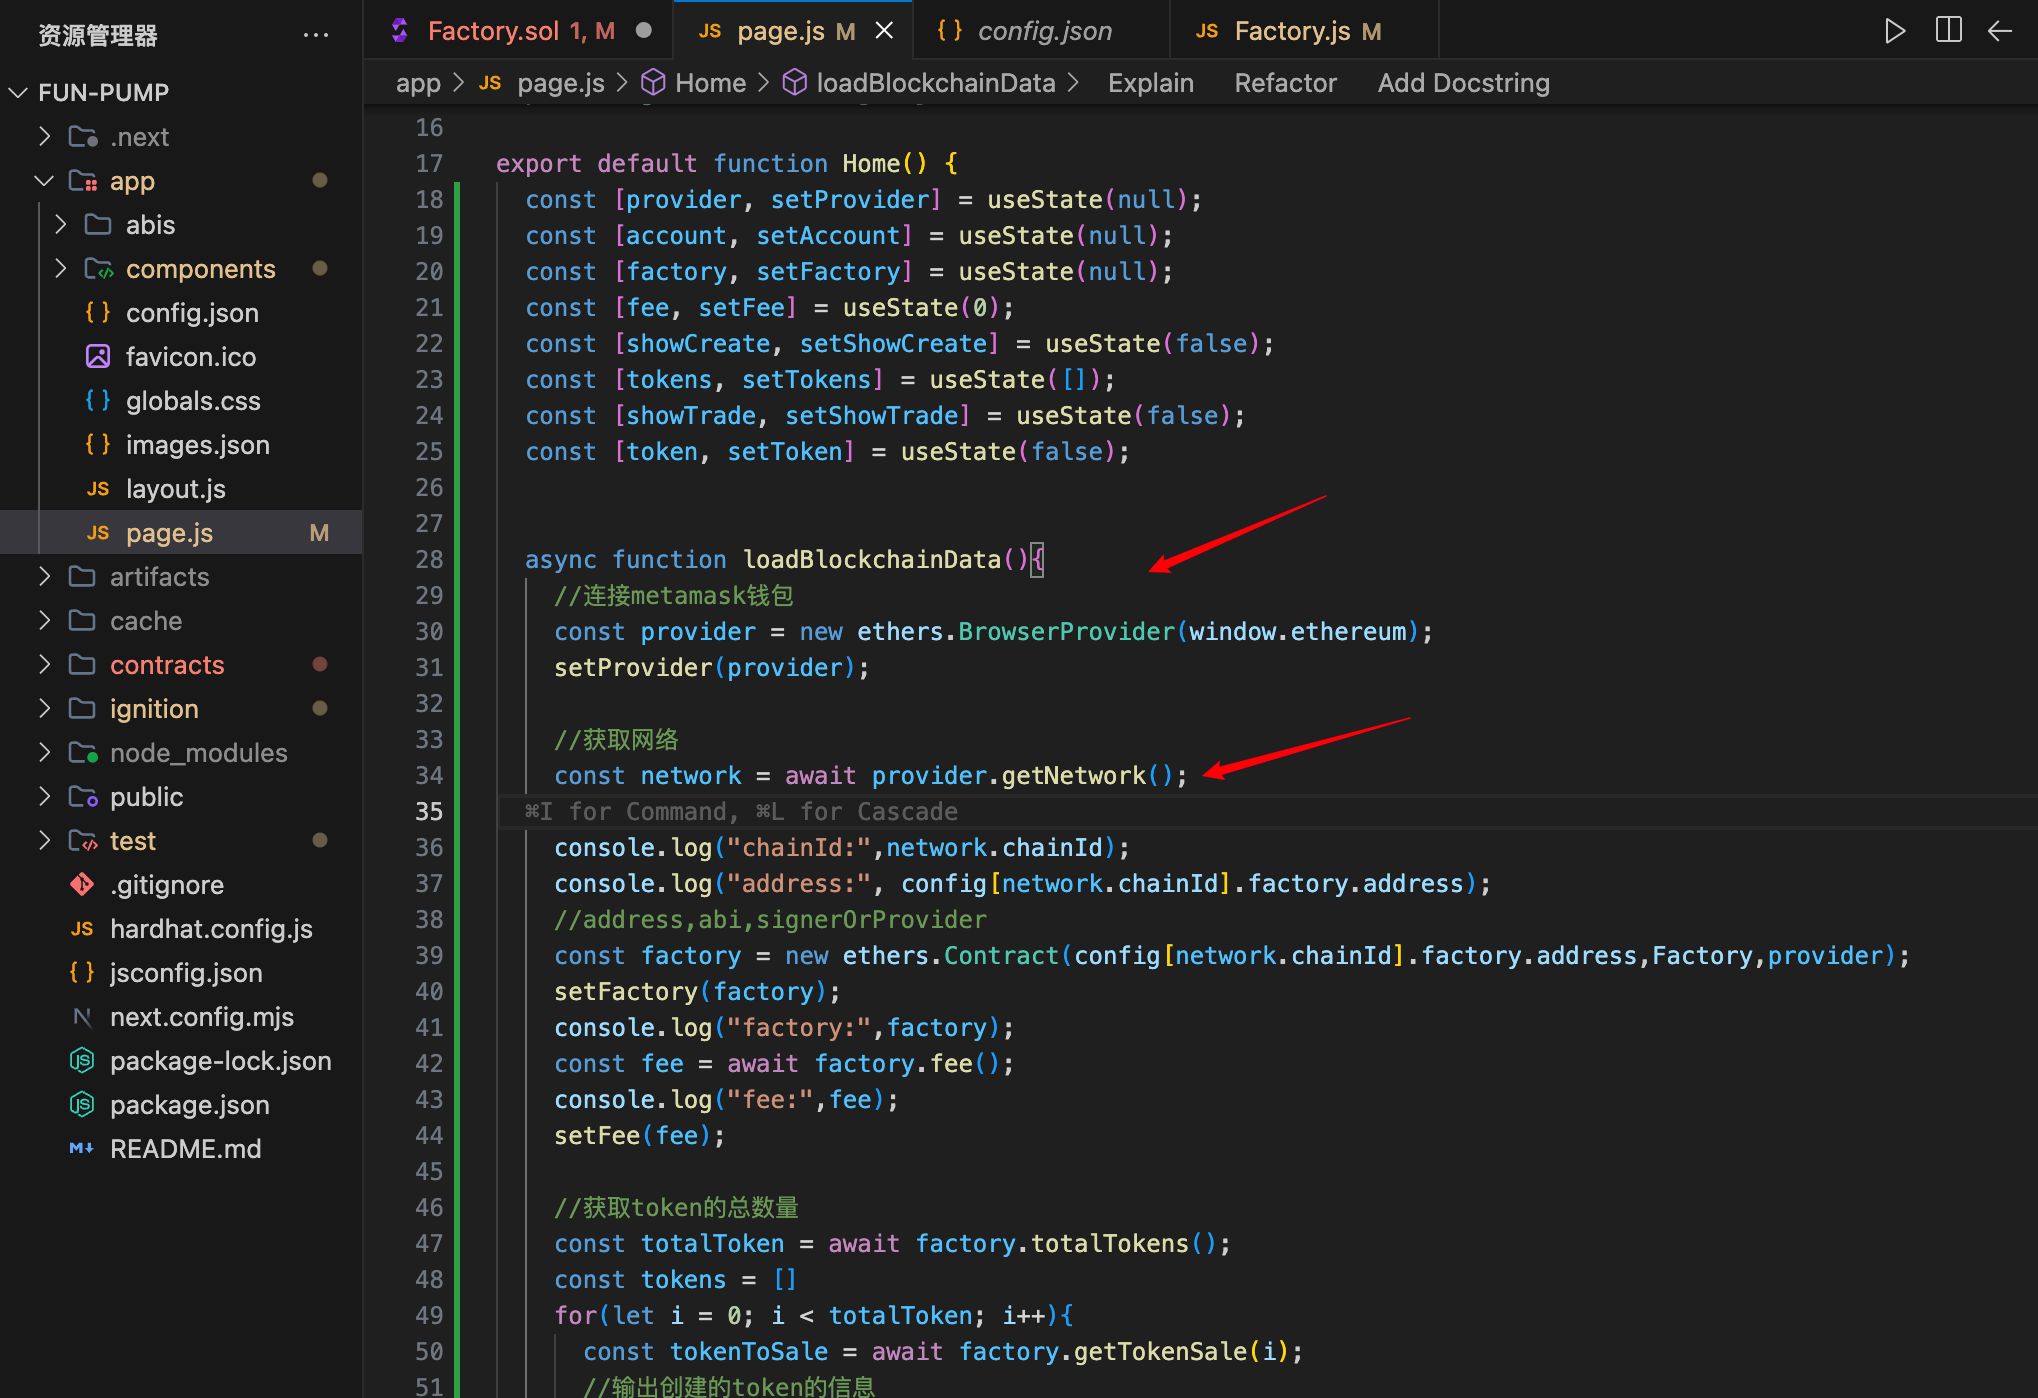
Task: Click unsaved dot on Factory.sol tab
Action: 644,31
